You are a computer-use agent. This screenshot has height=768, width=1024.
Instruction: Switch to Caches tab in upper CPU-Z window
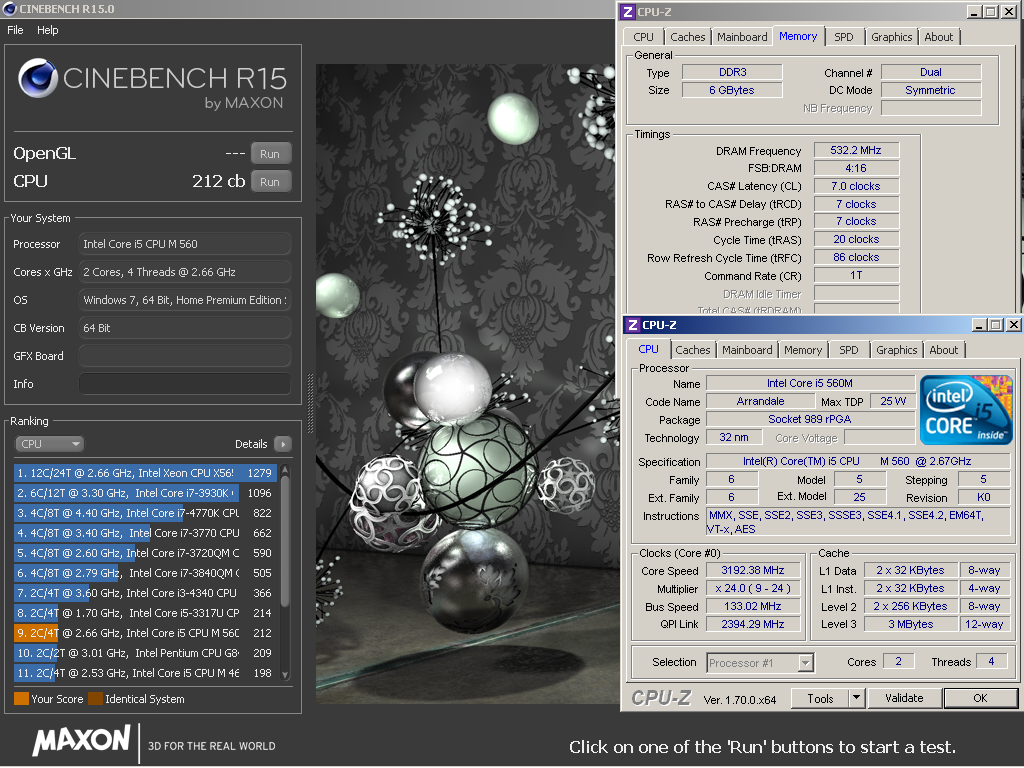tap(688, 37)
